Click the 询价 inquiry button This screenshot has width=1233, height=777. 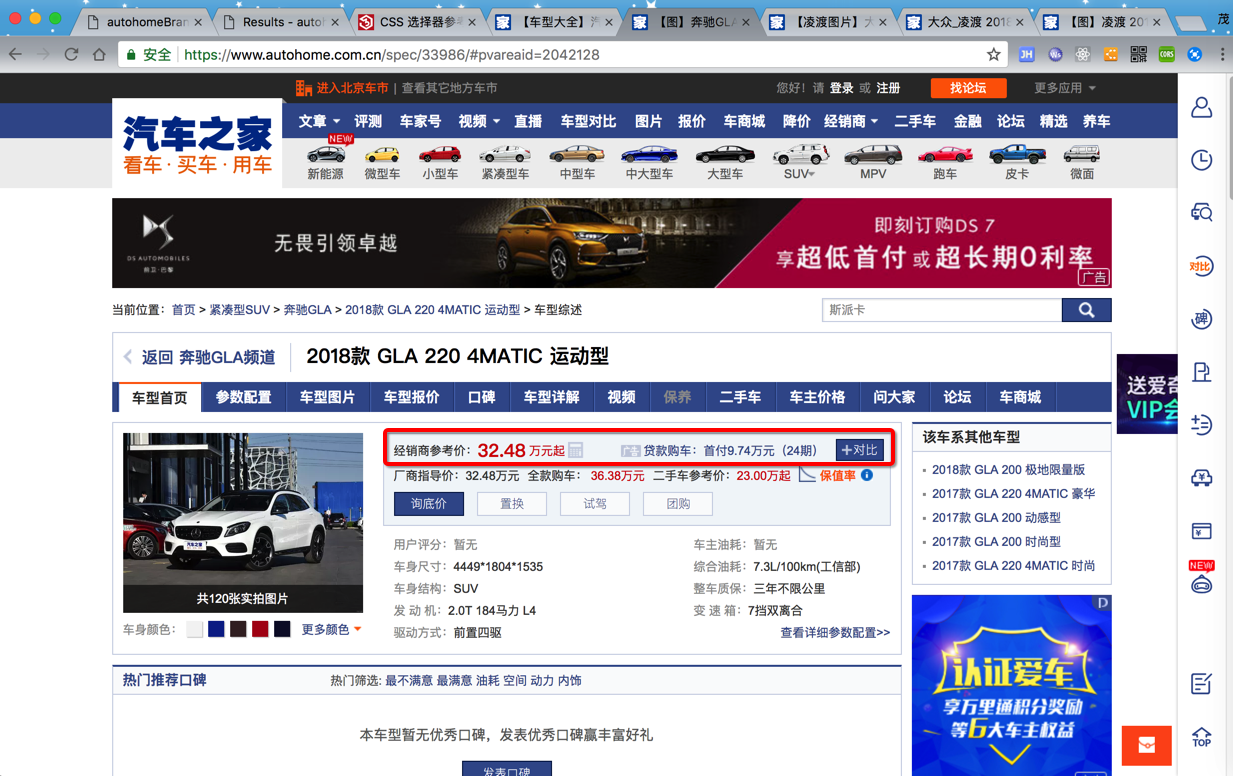click(428, 504)
